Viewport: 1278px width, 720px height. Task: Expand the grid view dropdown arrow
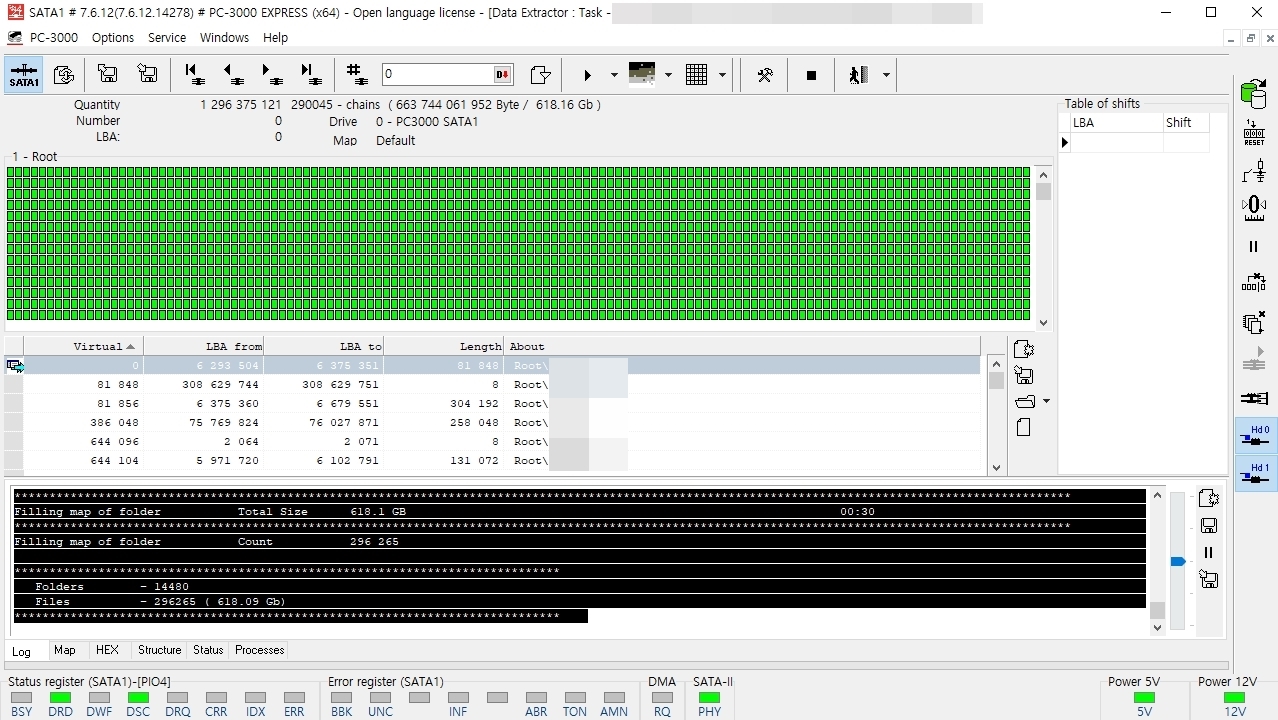pos(722,75)
